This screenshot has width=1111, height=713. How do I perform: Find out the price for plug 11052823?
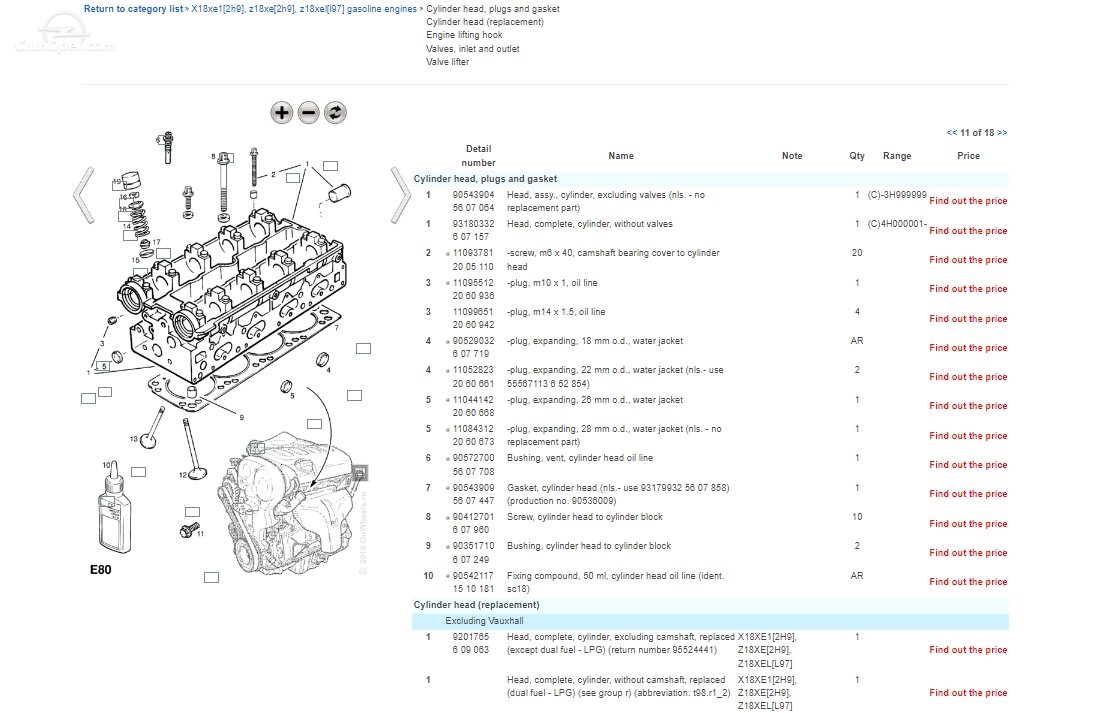coord(968,377)
